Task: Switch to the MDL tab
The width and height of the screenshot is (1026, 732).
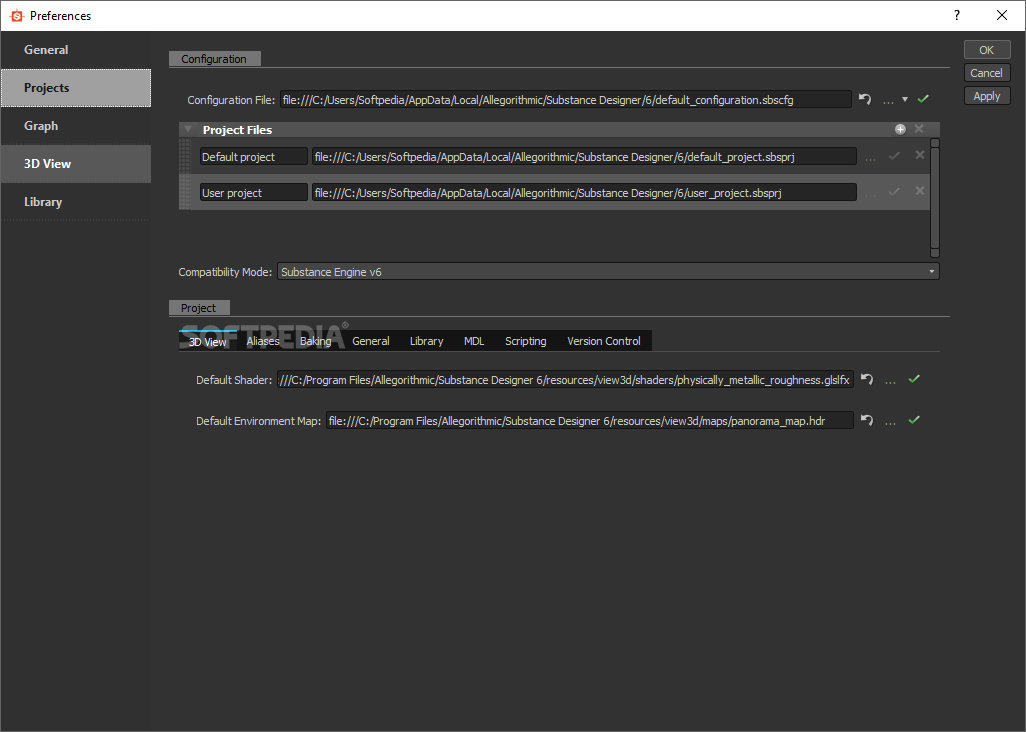Action: [474, 341]
